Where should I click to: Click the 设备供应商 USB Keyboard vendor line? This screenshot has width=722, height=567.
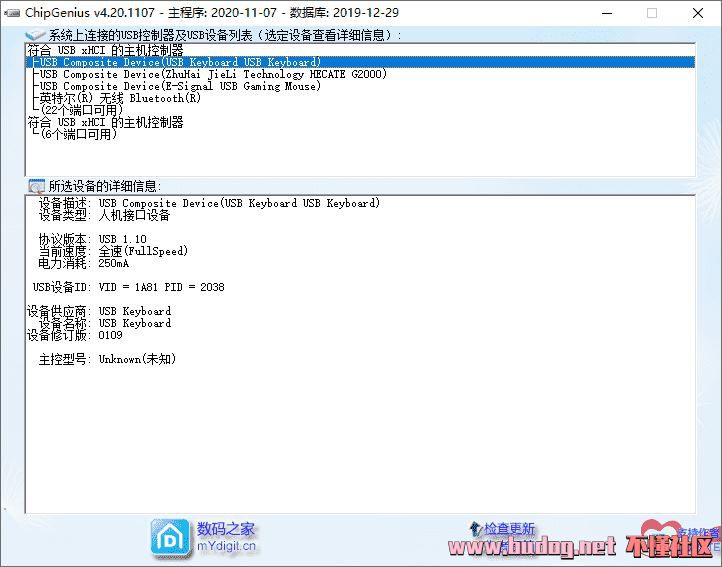click(x=99, y=311)
